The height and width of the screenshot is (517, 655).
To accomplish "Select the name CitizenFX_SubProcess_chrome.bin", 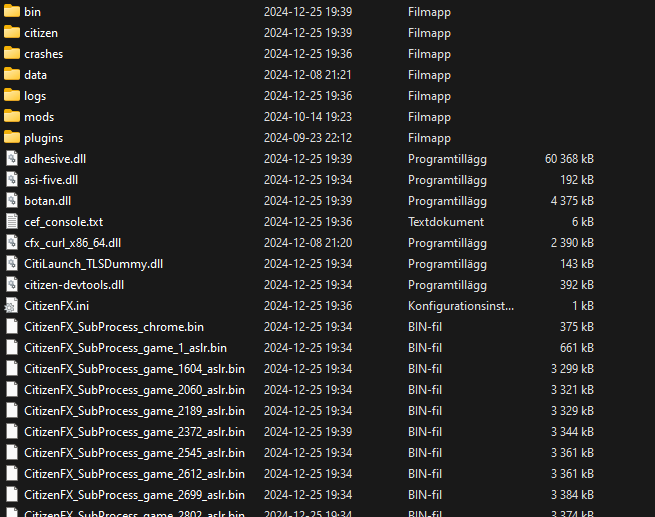I will click(114, 327).
